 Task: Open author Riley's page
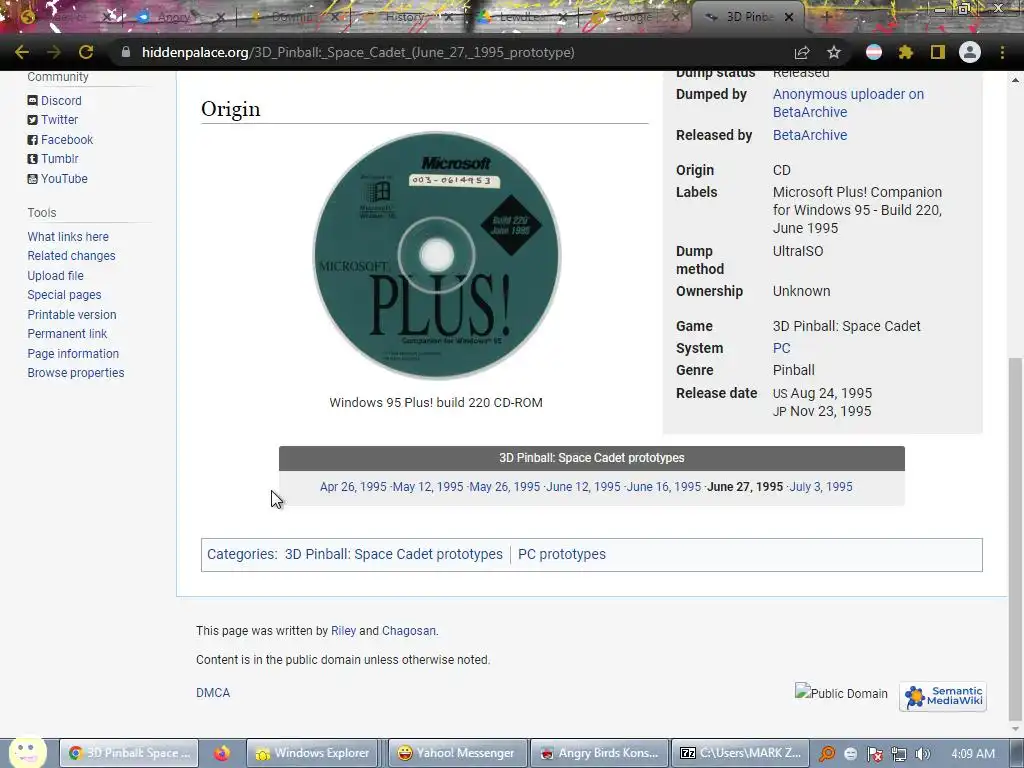[344, 631]
